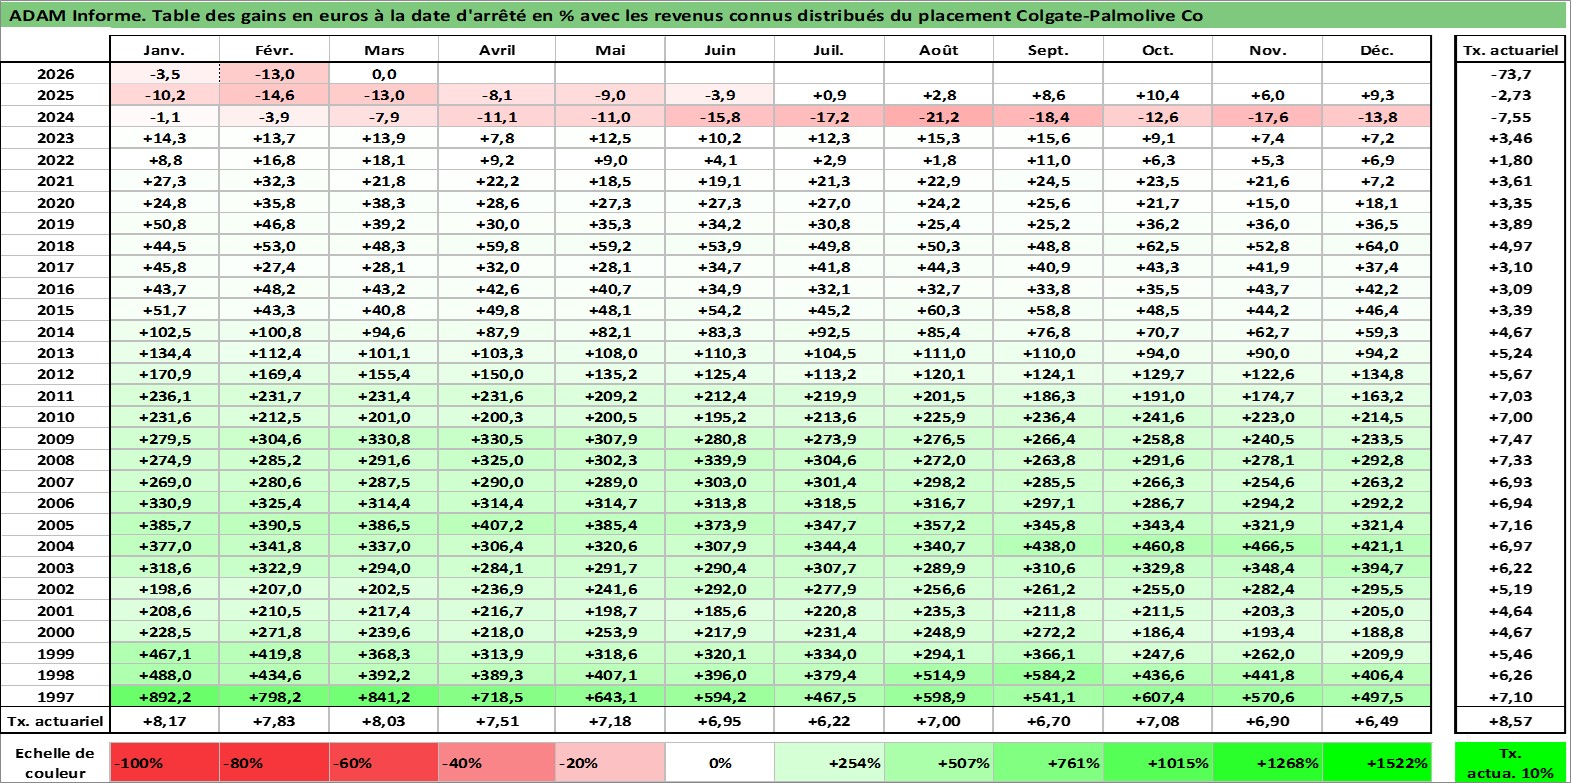
Task: Select Janv. Tx. actuariel value +8,17
Action: [x=165, y=721]
